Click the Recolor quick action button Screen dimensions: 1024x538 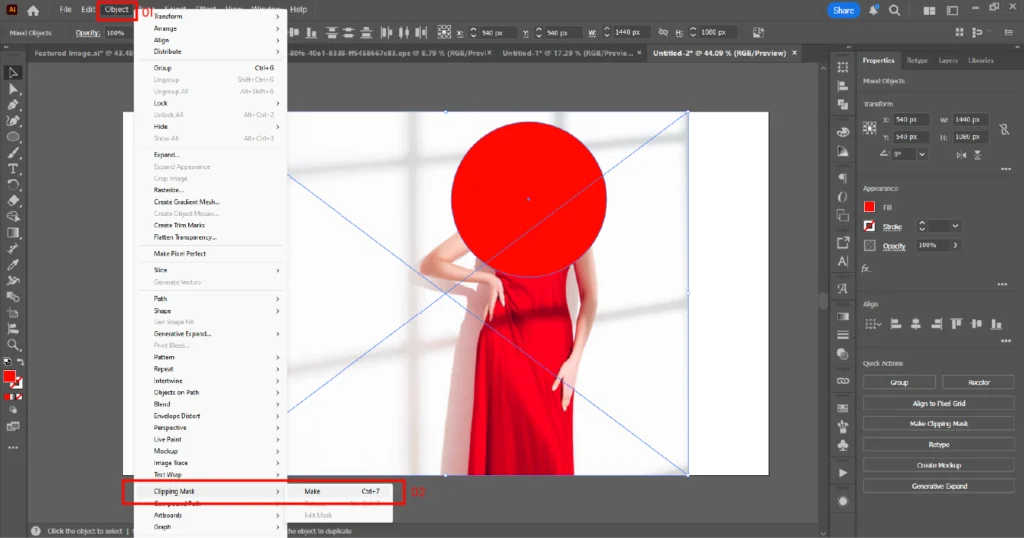(978, 383)
